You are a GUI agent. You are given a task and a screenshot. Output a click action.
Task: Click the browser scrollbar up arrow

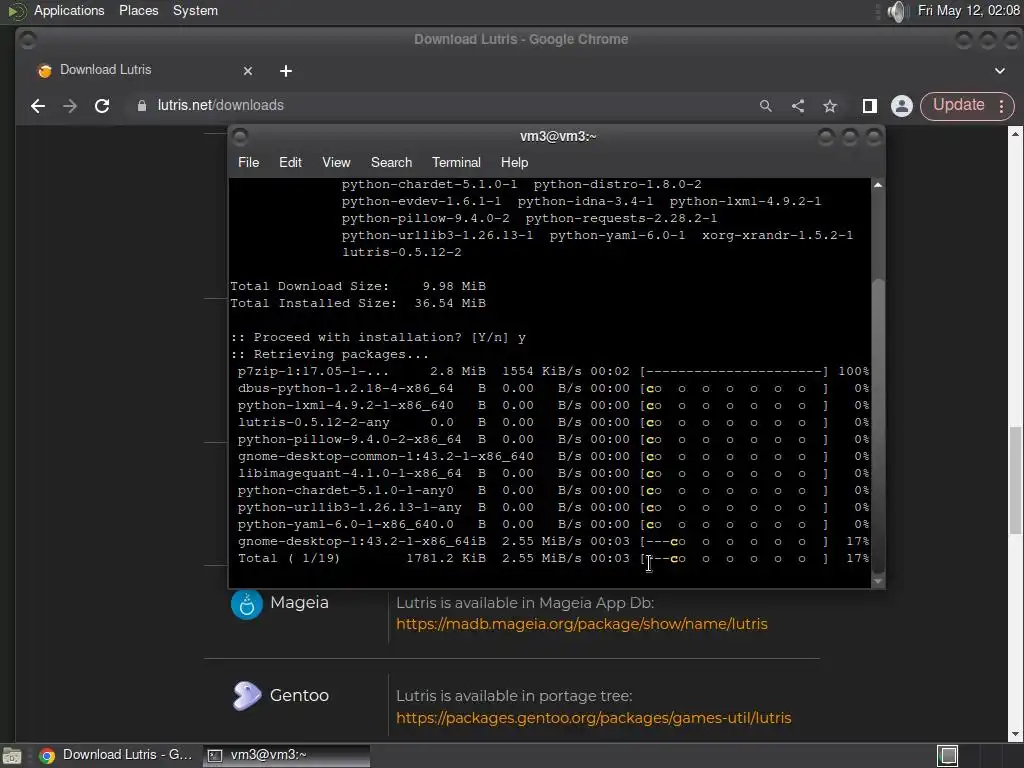(x=1016, y=134)
